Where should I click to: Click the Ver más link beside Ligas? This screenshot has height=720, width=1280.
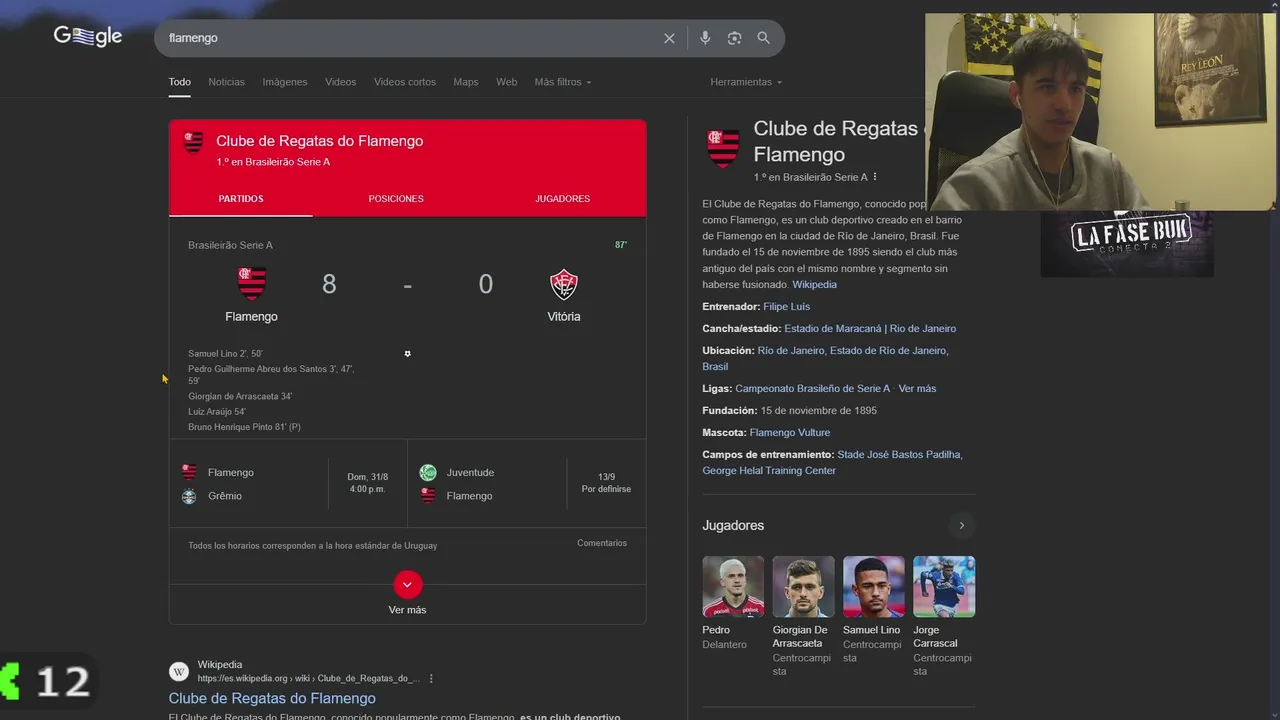point(917,389)
